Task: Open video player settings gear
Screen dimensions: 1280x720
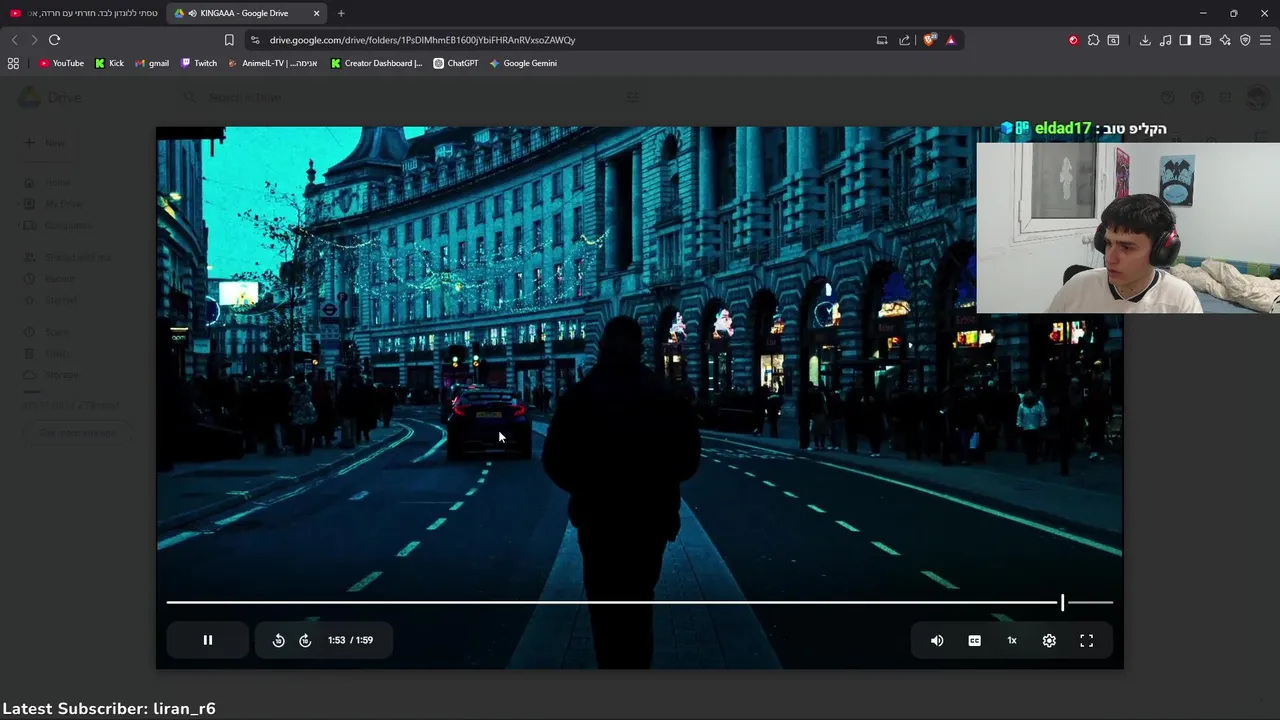Action: 1049,640
